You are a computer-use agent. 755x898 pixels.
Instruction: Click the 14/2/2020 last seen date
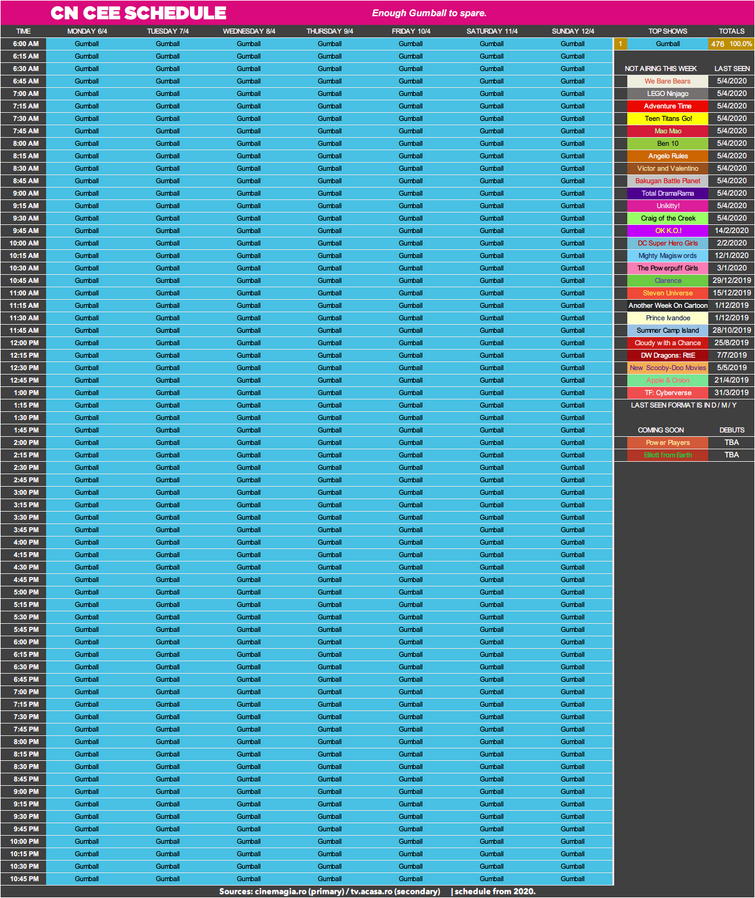[732, 230]
